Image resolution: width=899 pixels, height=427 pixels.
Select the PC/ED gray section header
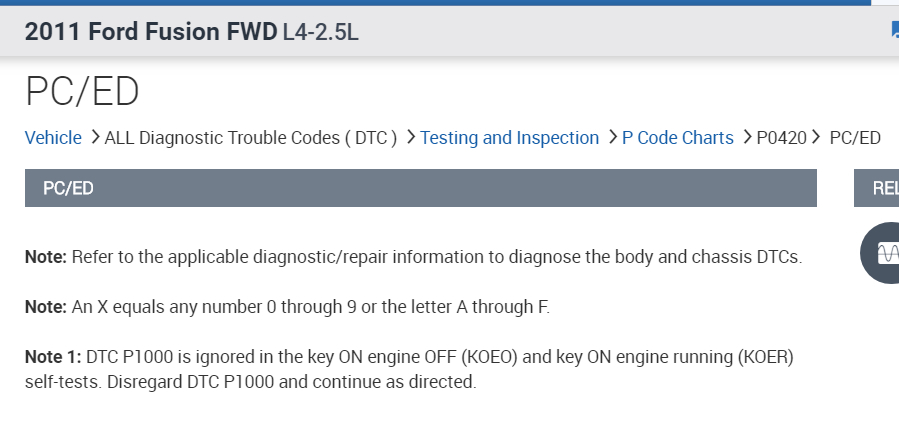pos(420,188)
